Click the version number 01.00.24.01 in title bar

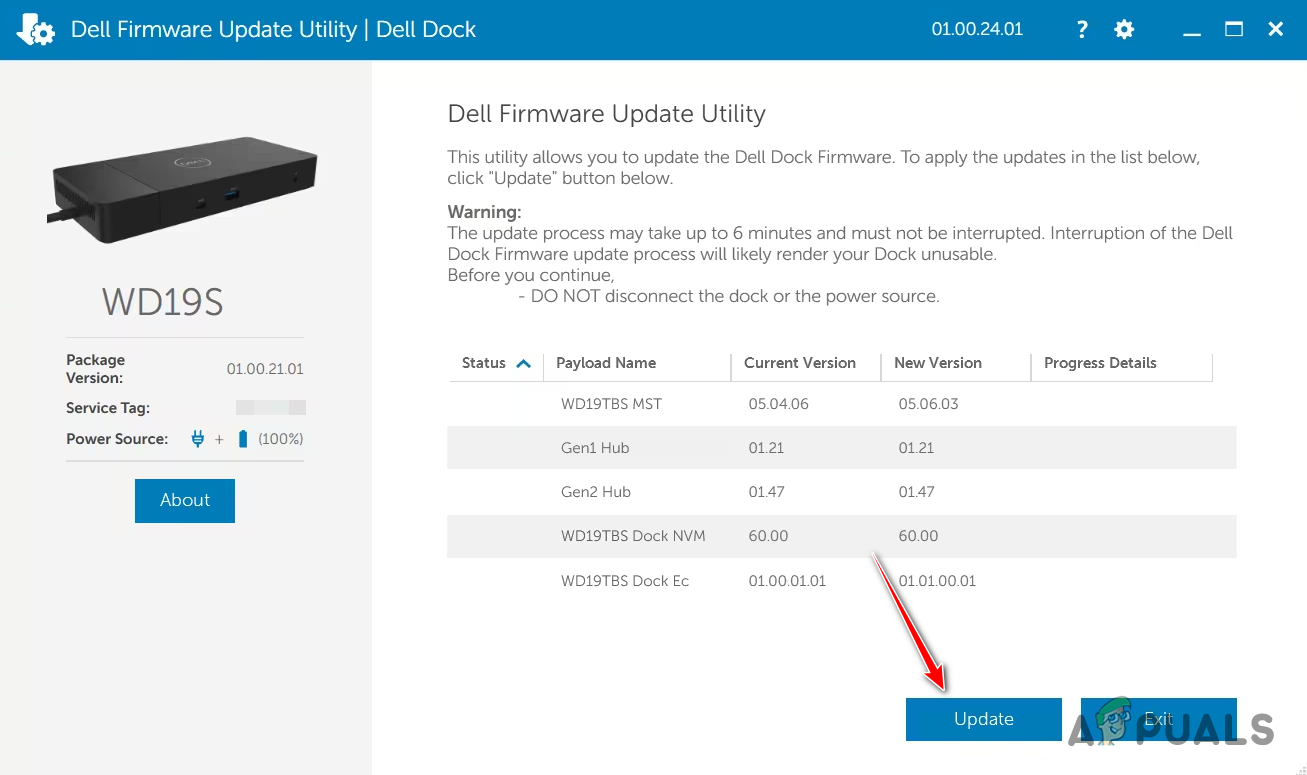tap(976, 29)
